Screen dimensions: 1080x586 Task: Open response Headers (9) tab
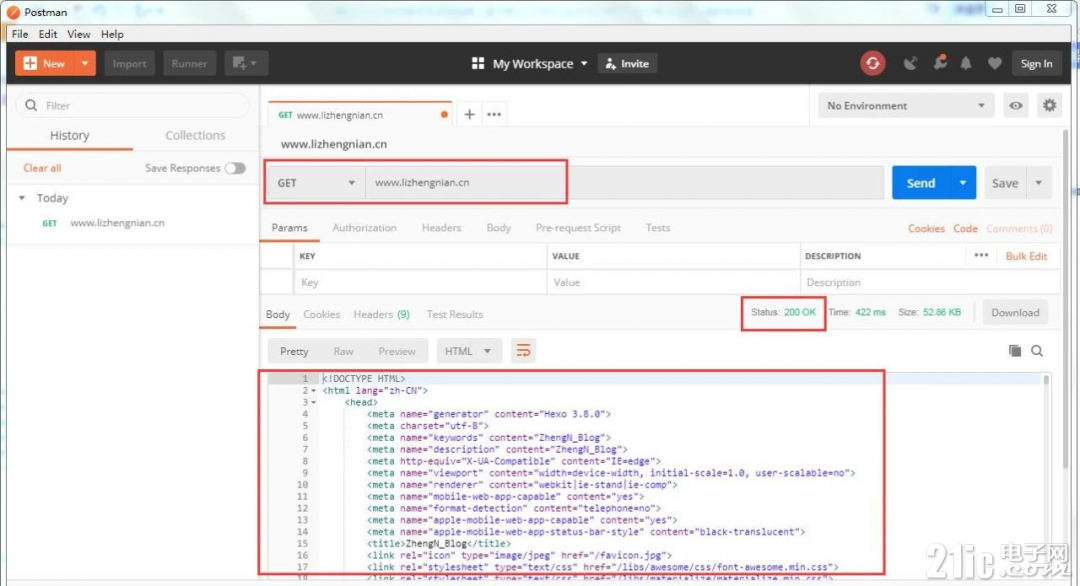(x=382, y=314)
